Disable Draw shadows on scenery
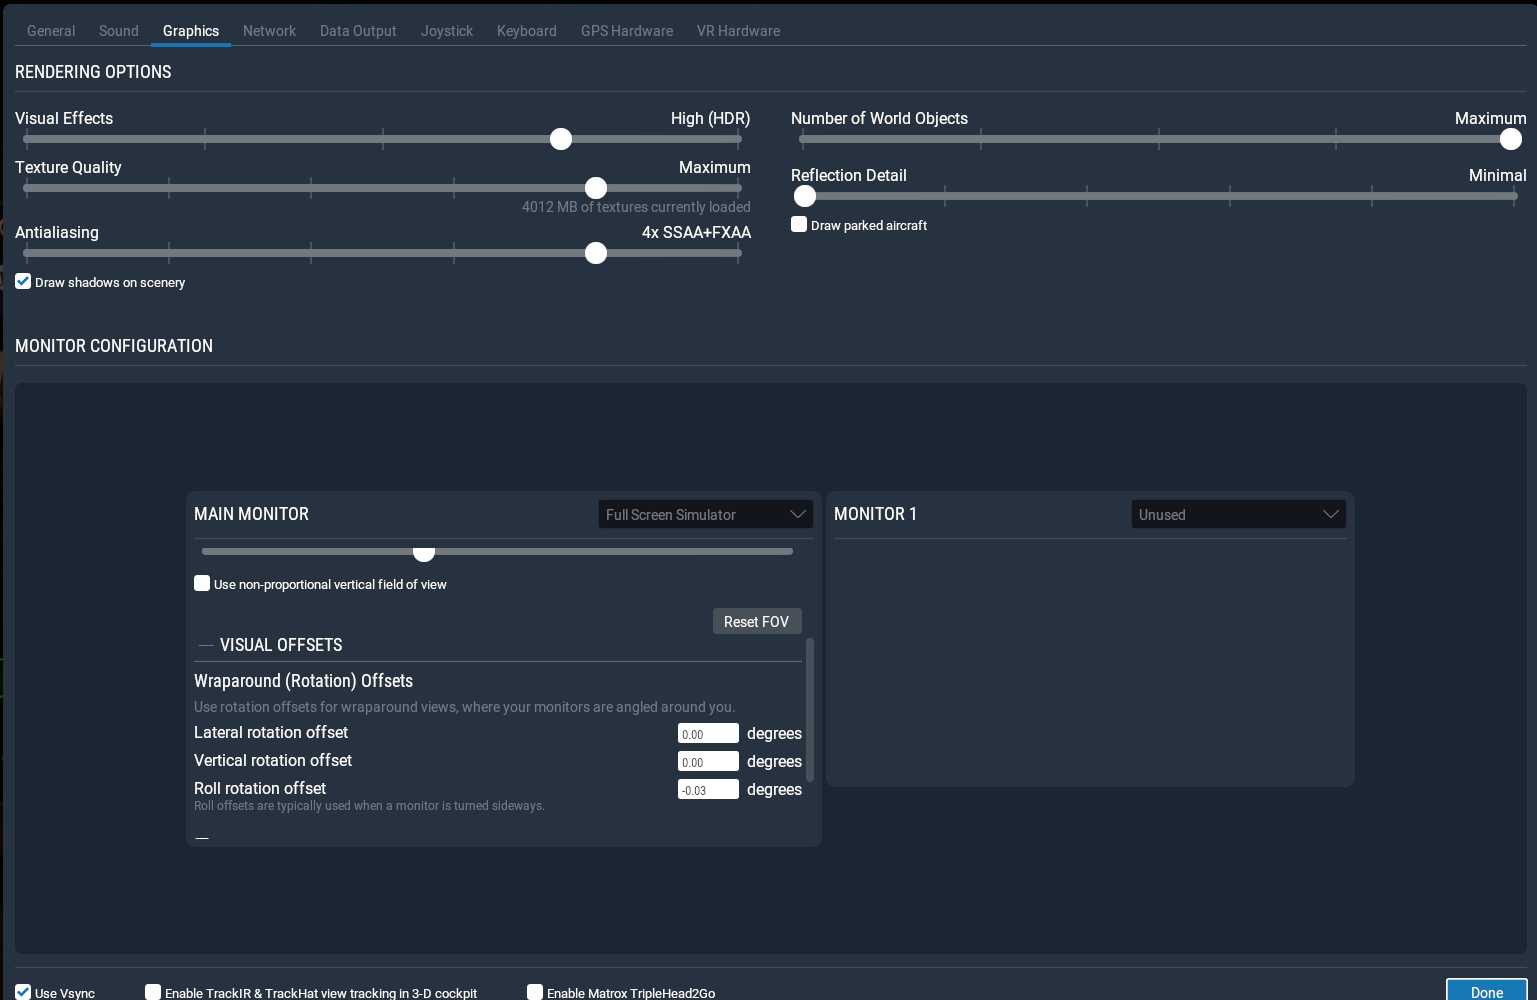This screenshot has width=1537, height=1000. 23,281
